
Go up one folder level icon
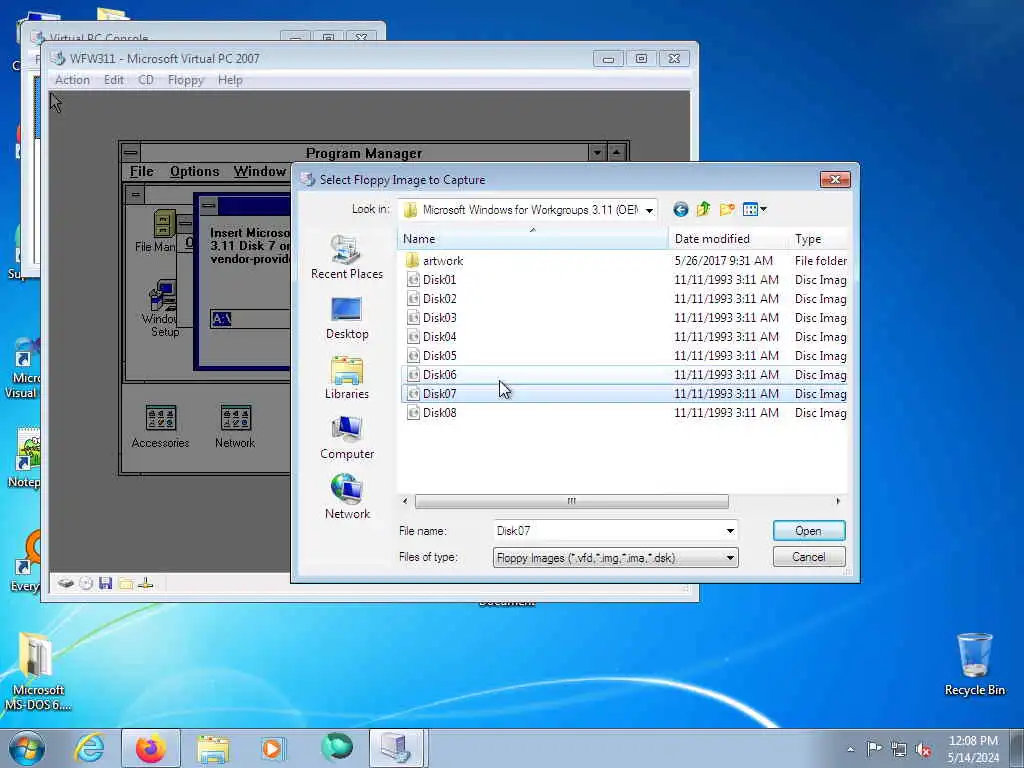tap(703, 210)
